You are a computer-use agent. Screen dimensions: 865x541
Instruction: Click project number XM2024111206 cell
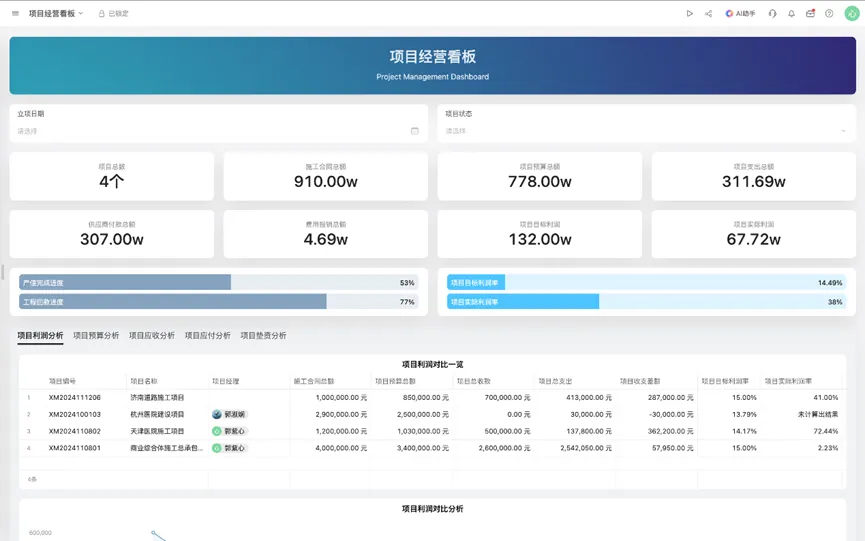point(75,398)
